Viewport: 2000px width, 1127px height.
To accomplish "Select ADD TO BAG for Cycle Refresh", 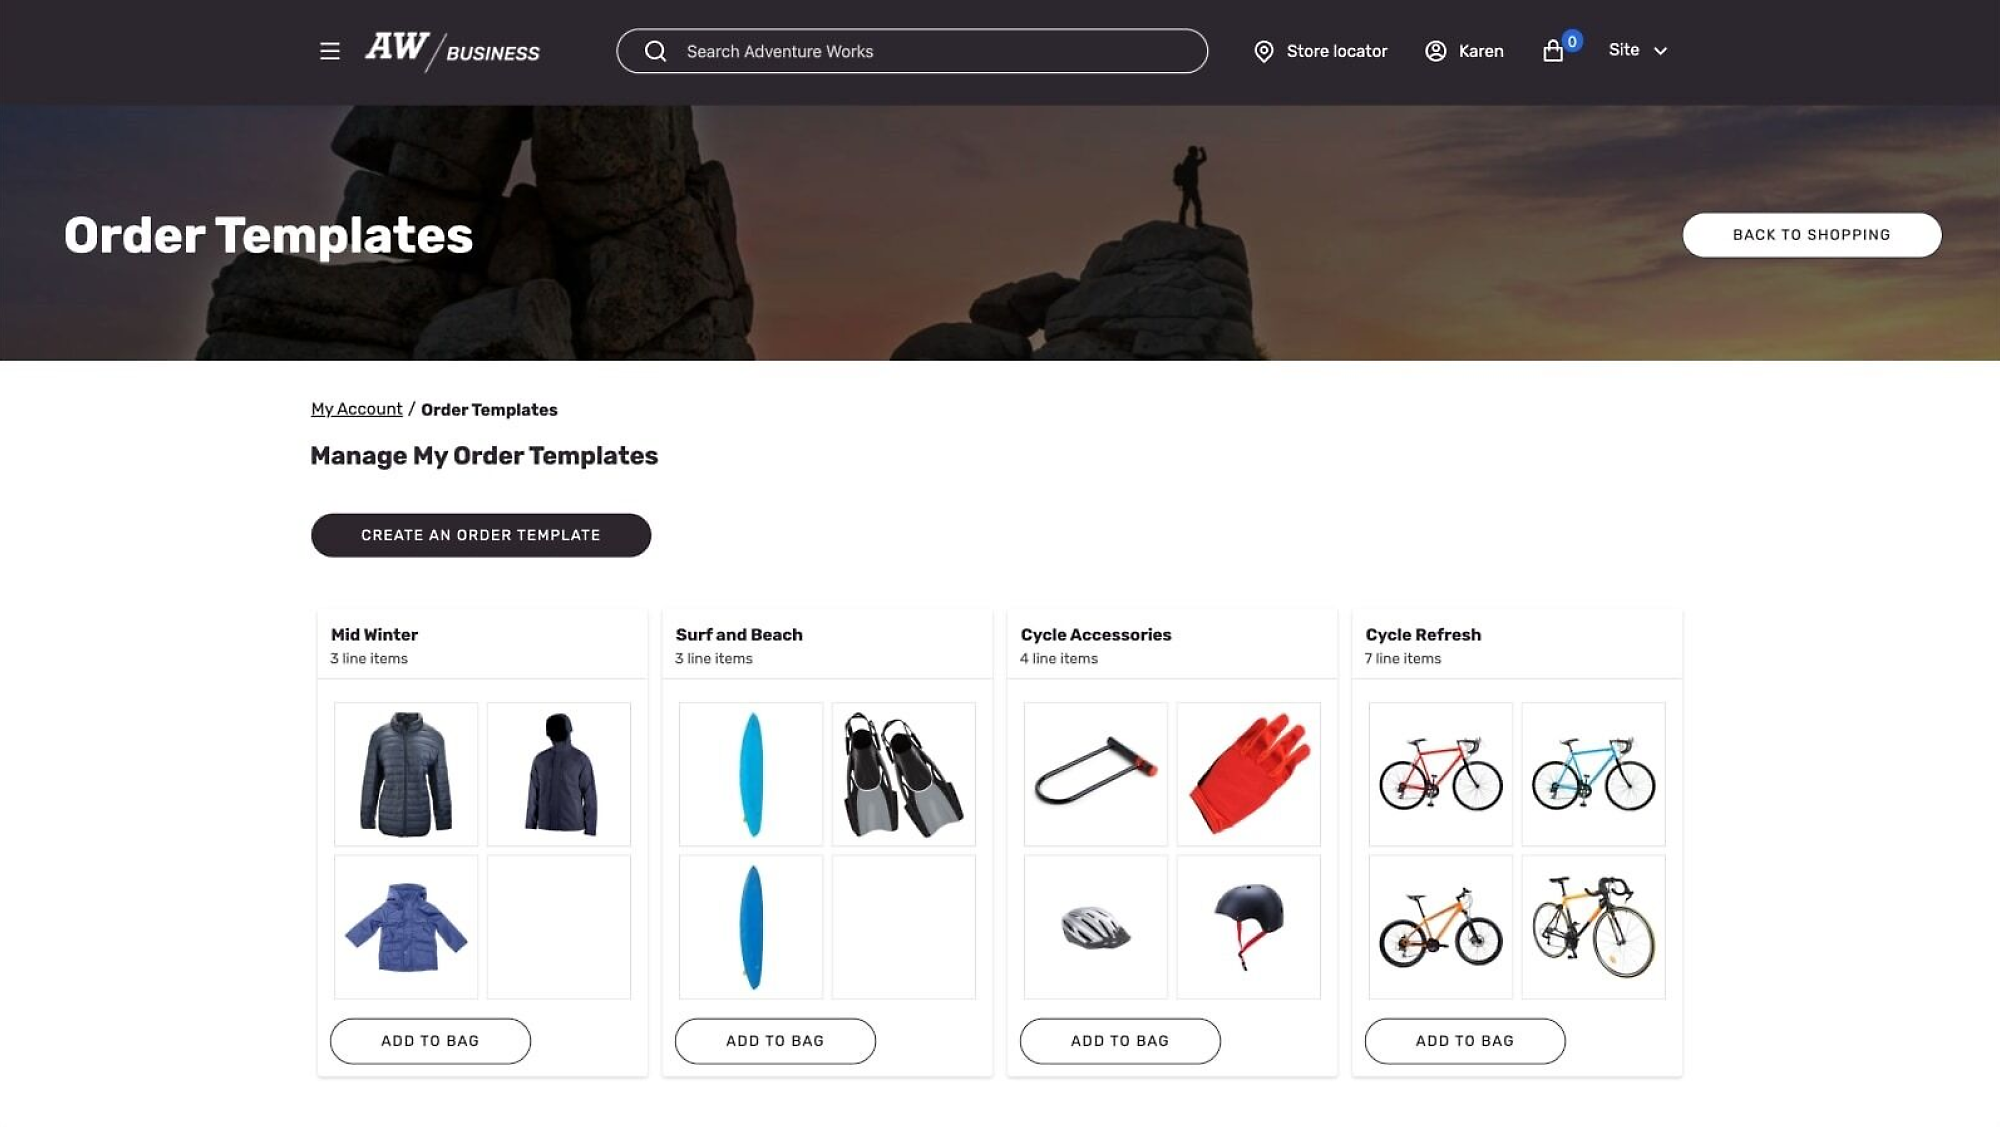I will tap(1464, 1040).
